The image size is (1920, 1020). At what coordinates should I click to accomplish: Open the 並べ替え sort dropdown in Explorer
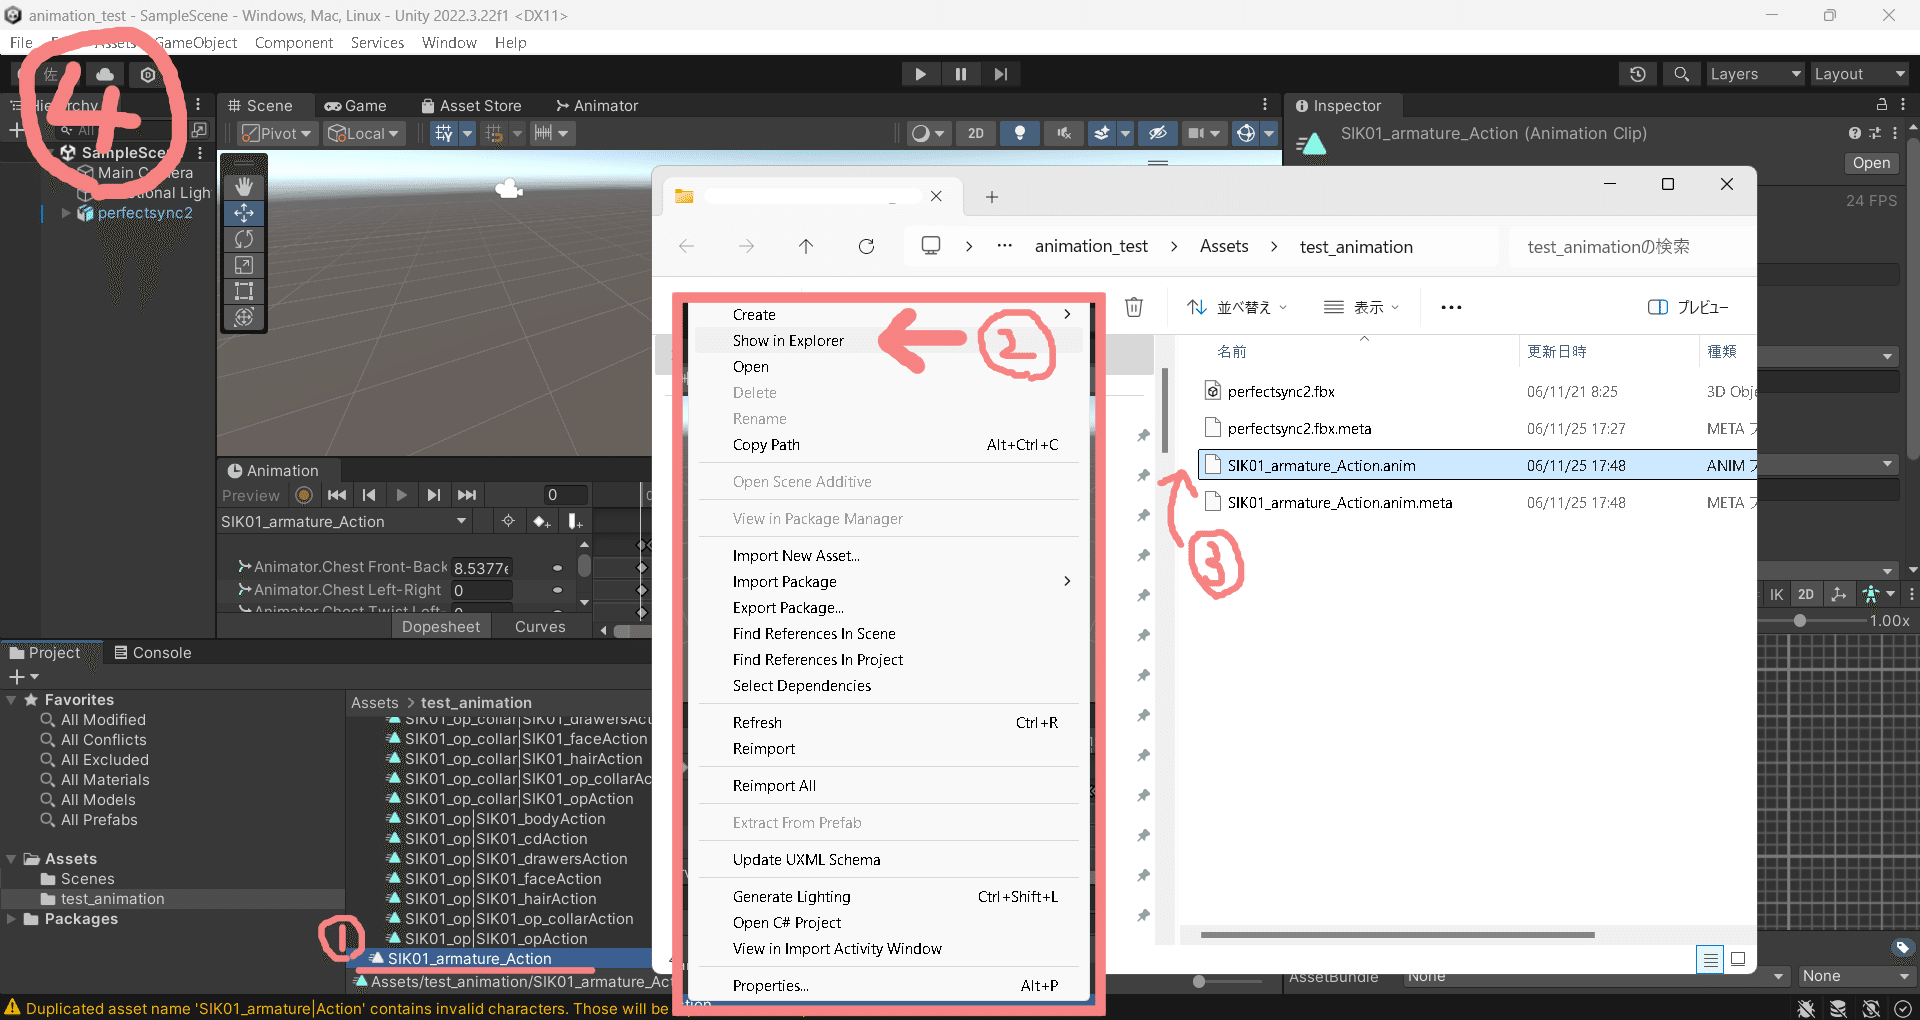coord(1240,307)
